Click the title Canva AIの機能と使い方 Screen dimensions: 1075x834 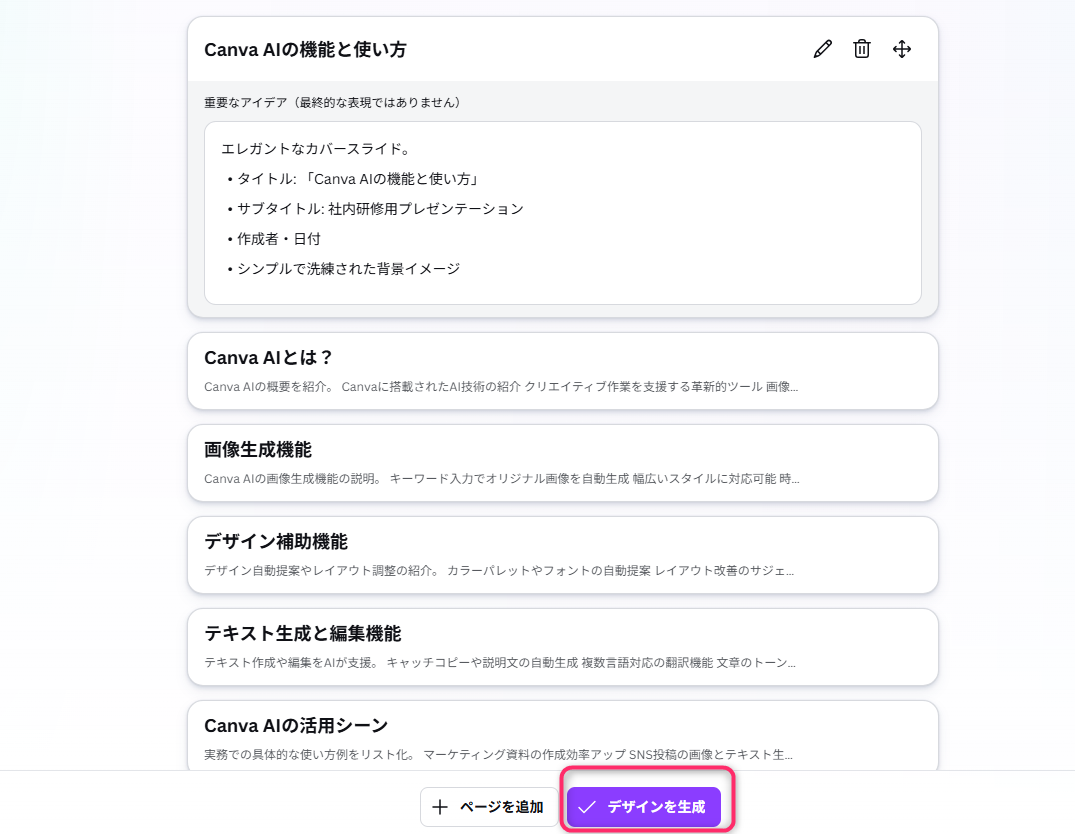tap(305, 47)
